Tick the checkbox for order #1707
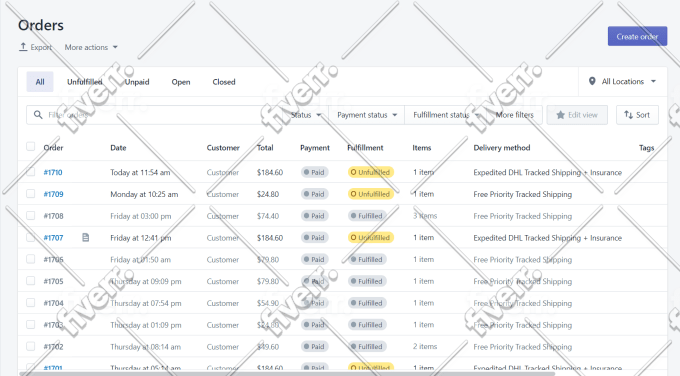The height and width of the screenshot is (376, 680). (x=30, y=237)
